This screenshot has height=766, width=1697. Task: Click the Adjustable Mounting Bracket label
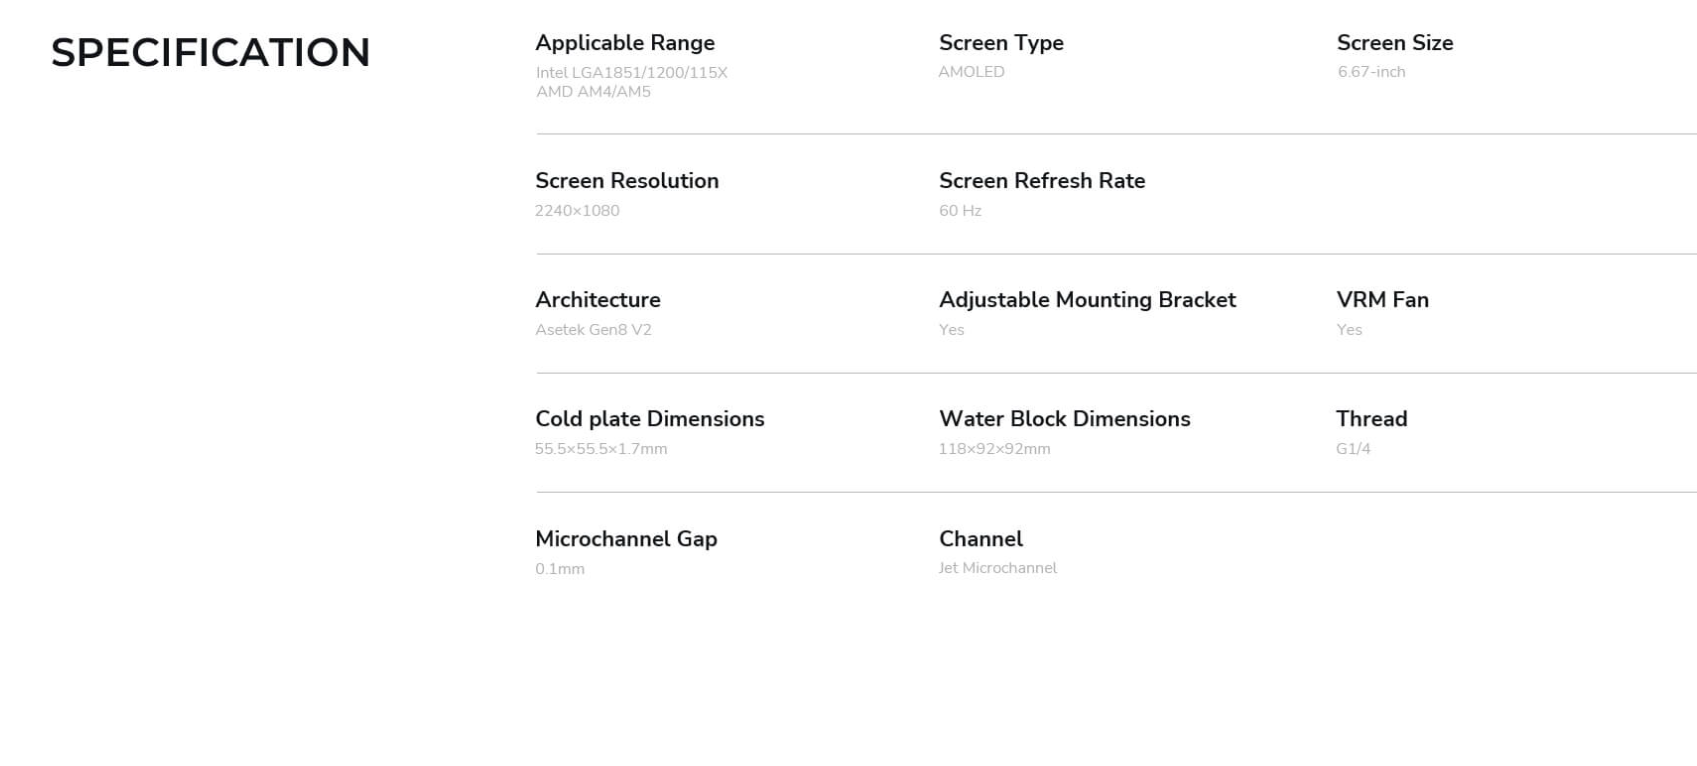click(1087, 300)
